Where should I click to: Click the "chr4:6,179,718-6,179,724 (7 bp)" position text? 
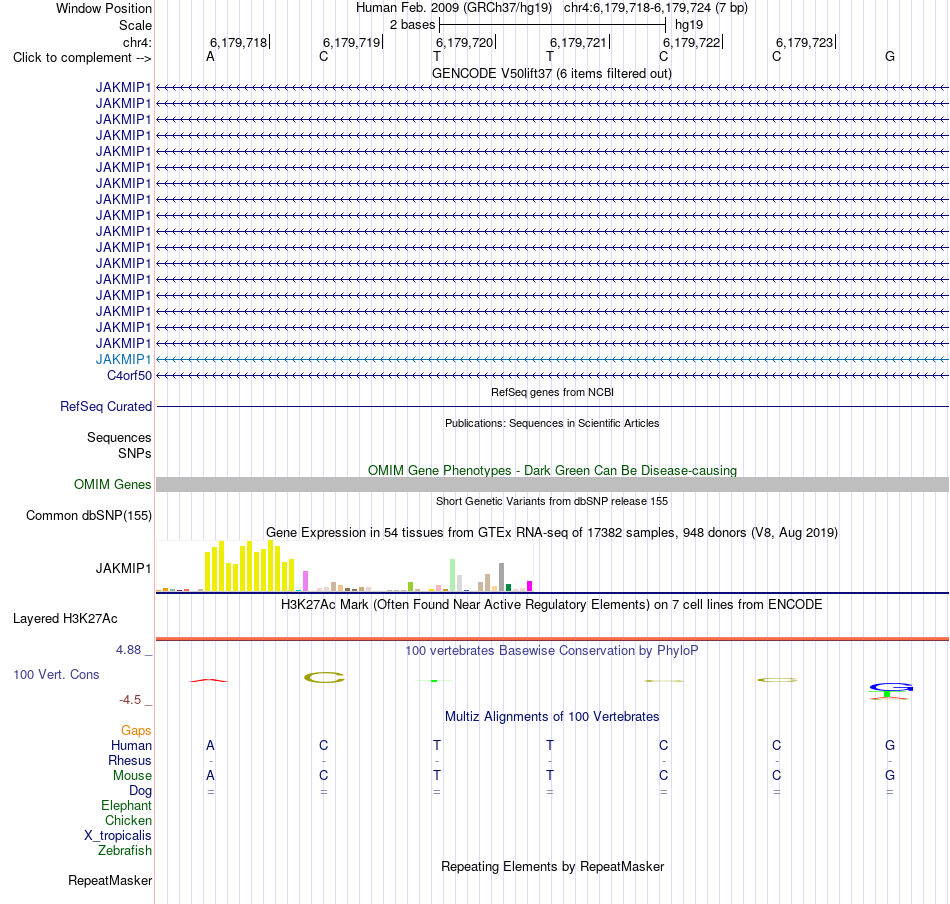point(656,8)
